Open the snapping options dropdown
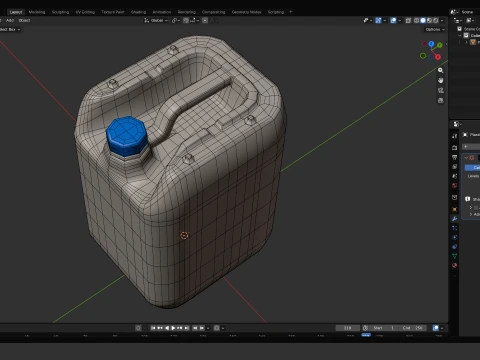The height and width of the screenshot is (360, 480). [x=194, y=20]
